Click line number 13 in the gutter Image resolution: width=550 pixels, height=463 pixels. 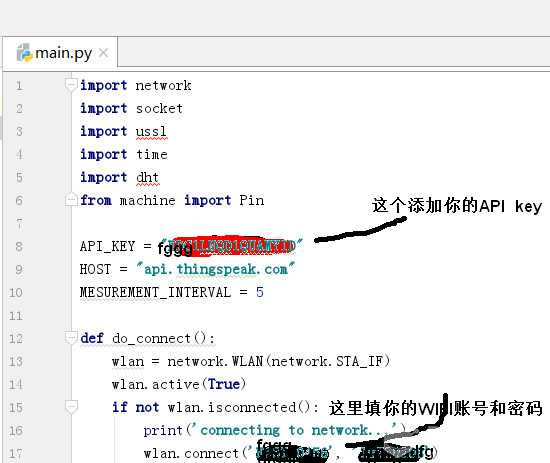coord(16,361)
